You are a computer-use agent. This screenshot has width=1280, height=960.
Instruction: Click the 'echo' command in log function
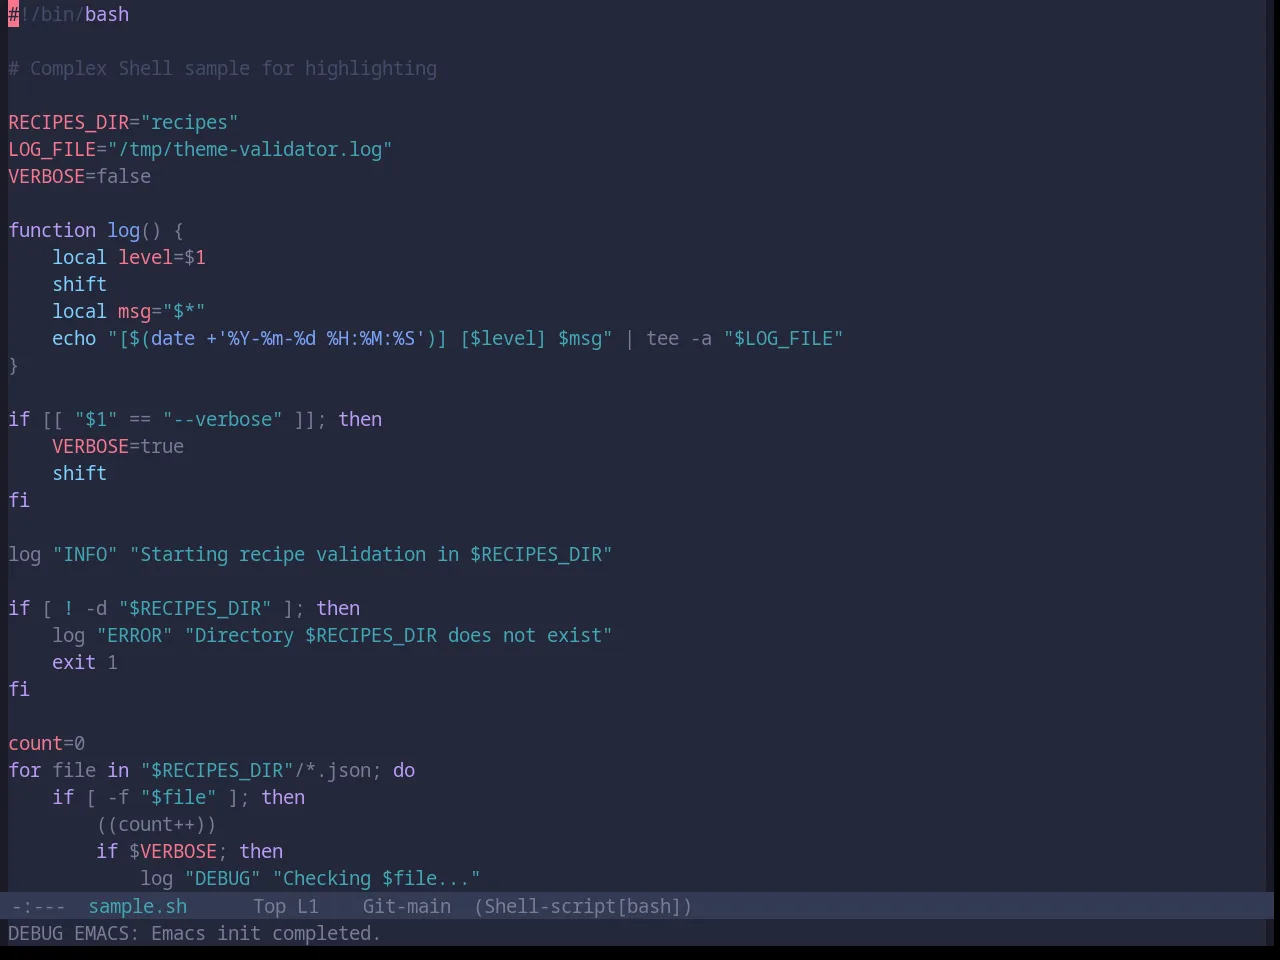click(x=74, y=338)
